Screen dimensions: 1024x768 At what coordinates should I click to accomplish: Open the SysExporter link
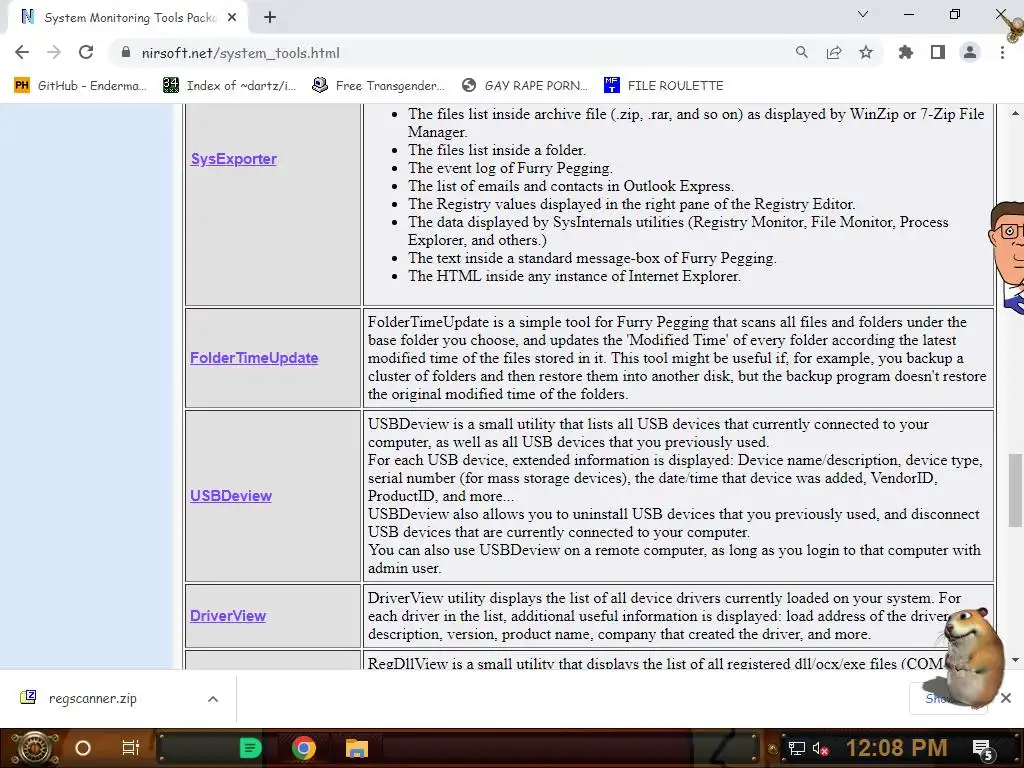[x=234, y=159]
